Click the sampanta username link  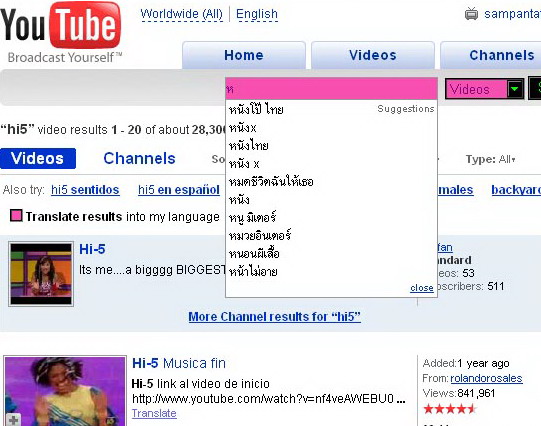[512, 14]
